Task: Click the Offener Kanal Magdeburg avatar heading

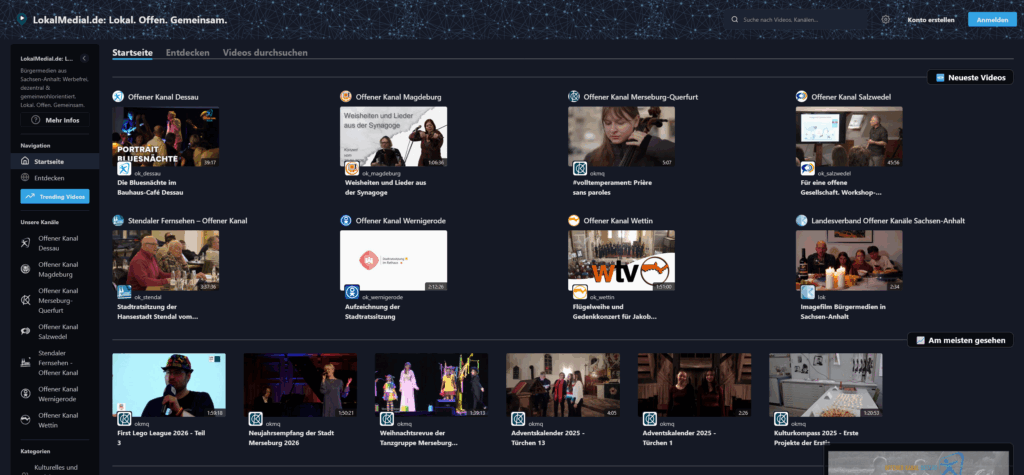Action: click(346, 97)
